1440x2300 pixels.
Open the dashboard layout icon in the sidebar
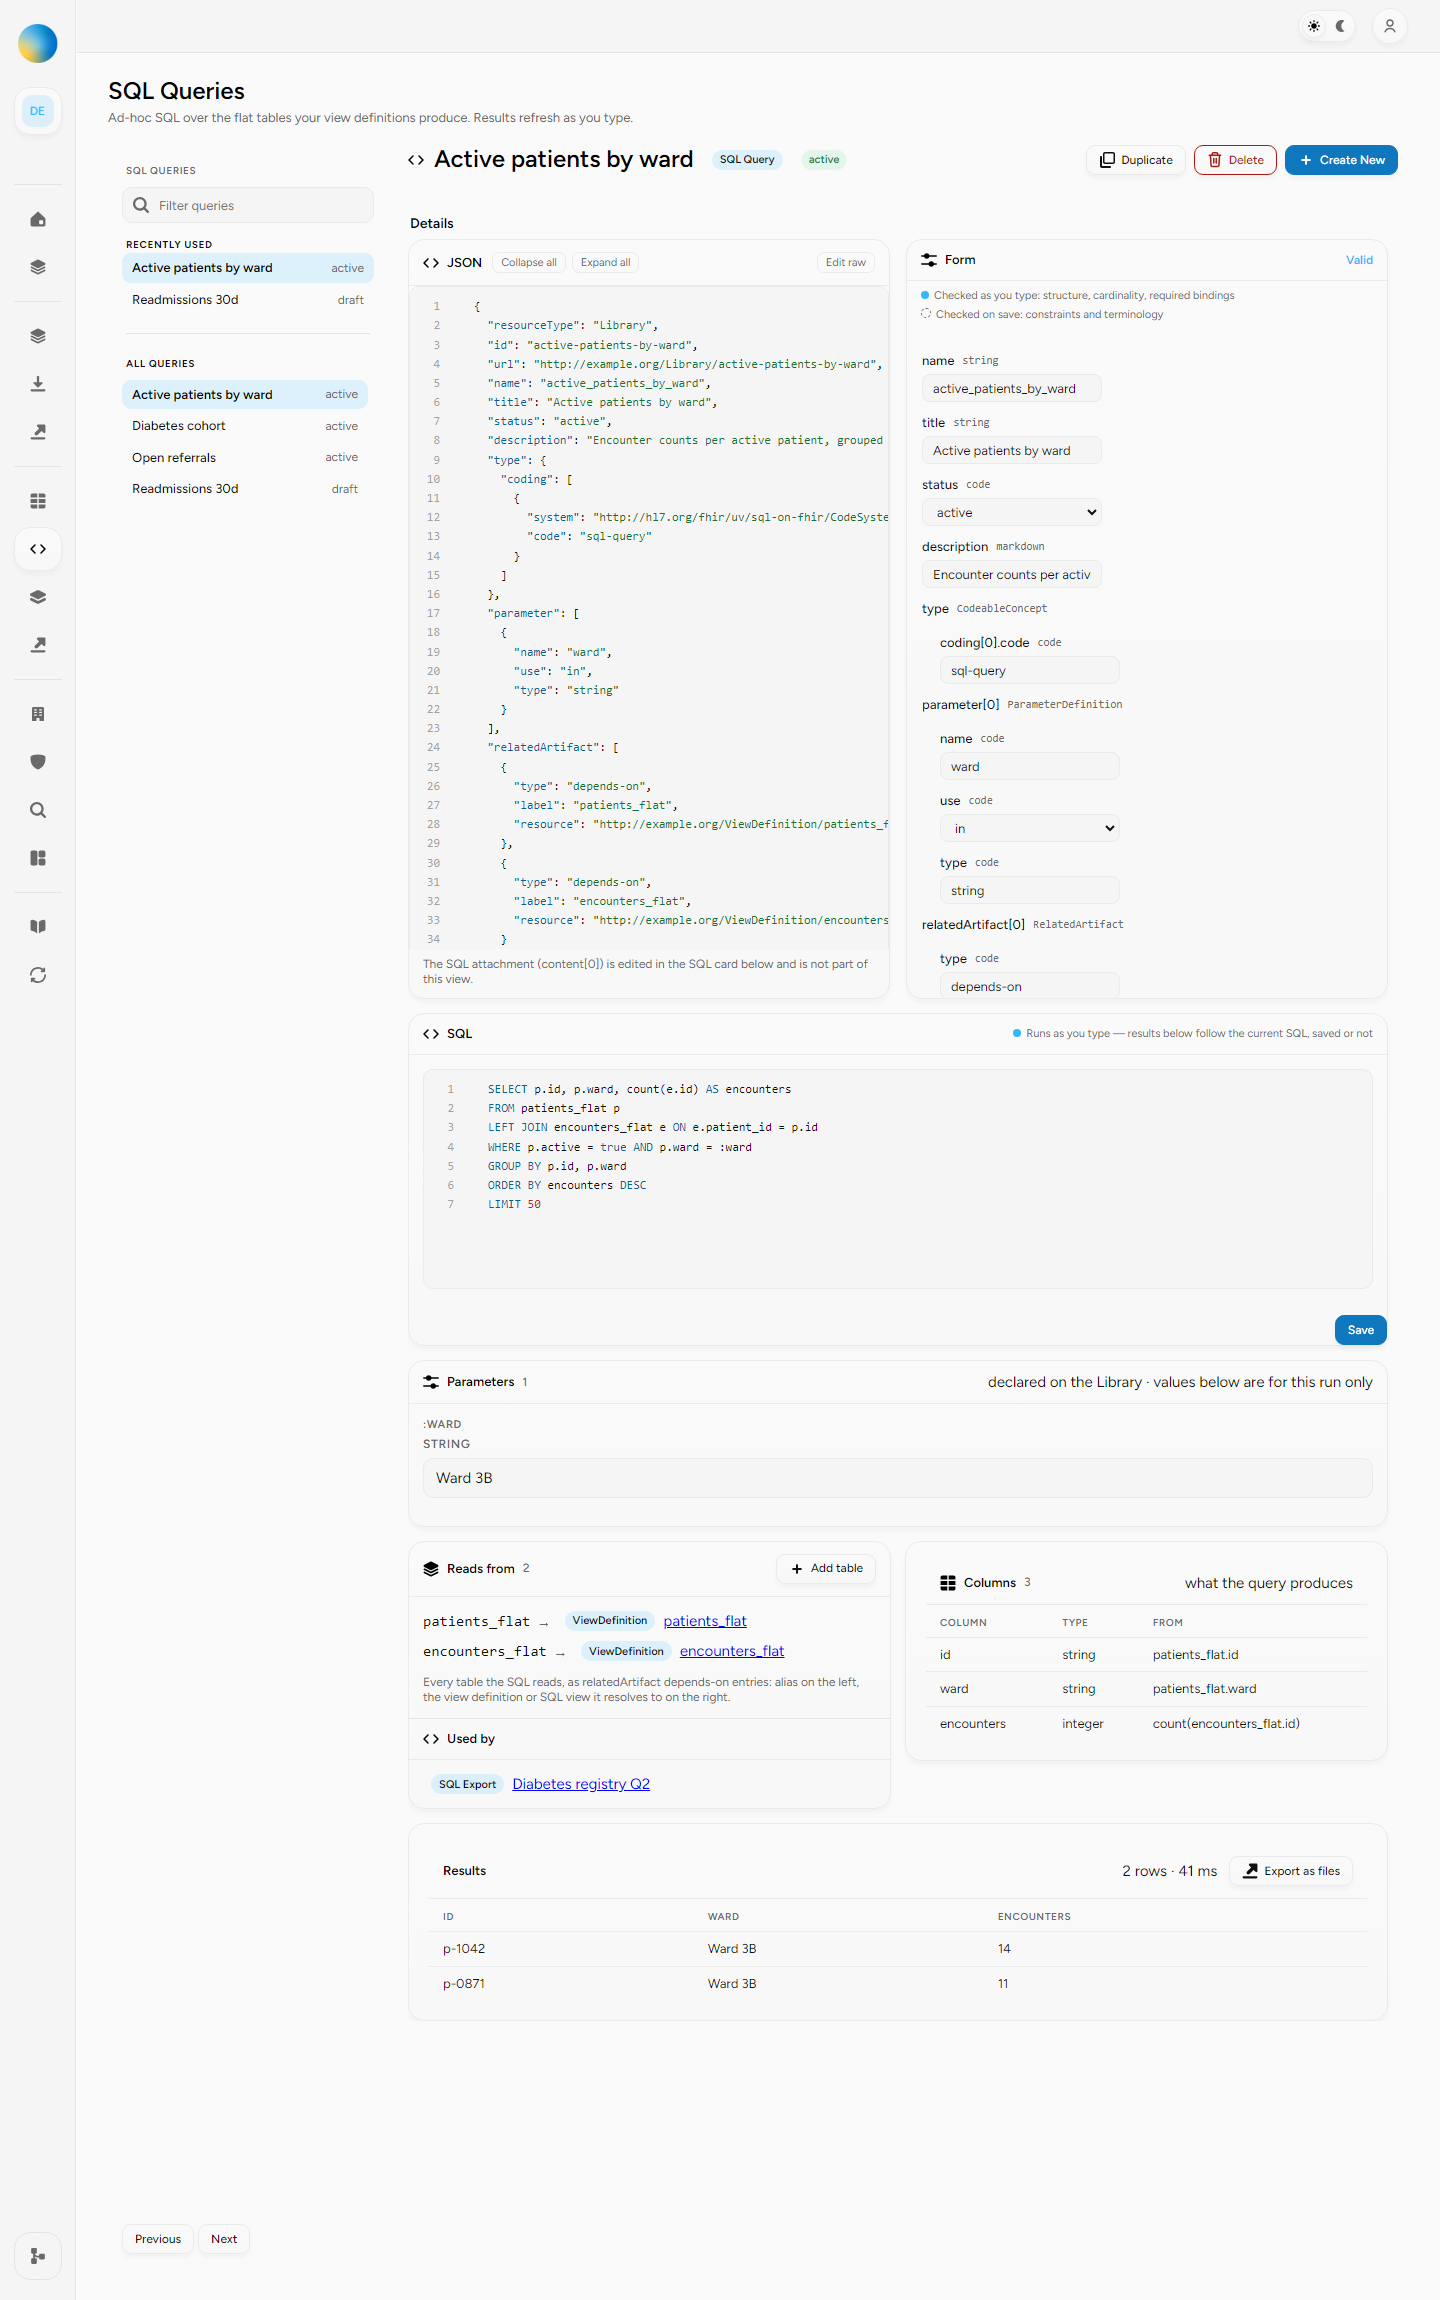click(x=38, y=858)
